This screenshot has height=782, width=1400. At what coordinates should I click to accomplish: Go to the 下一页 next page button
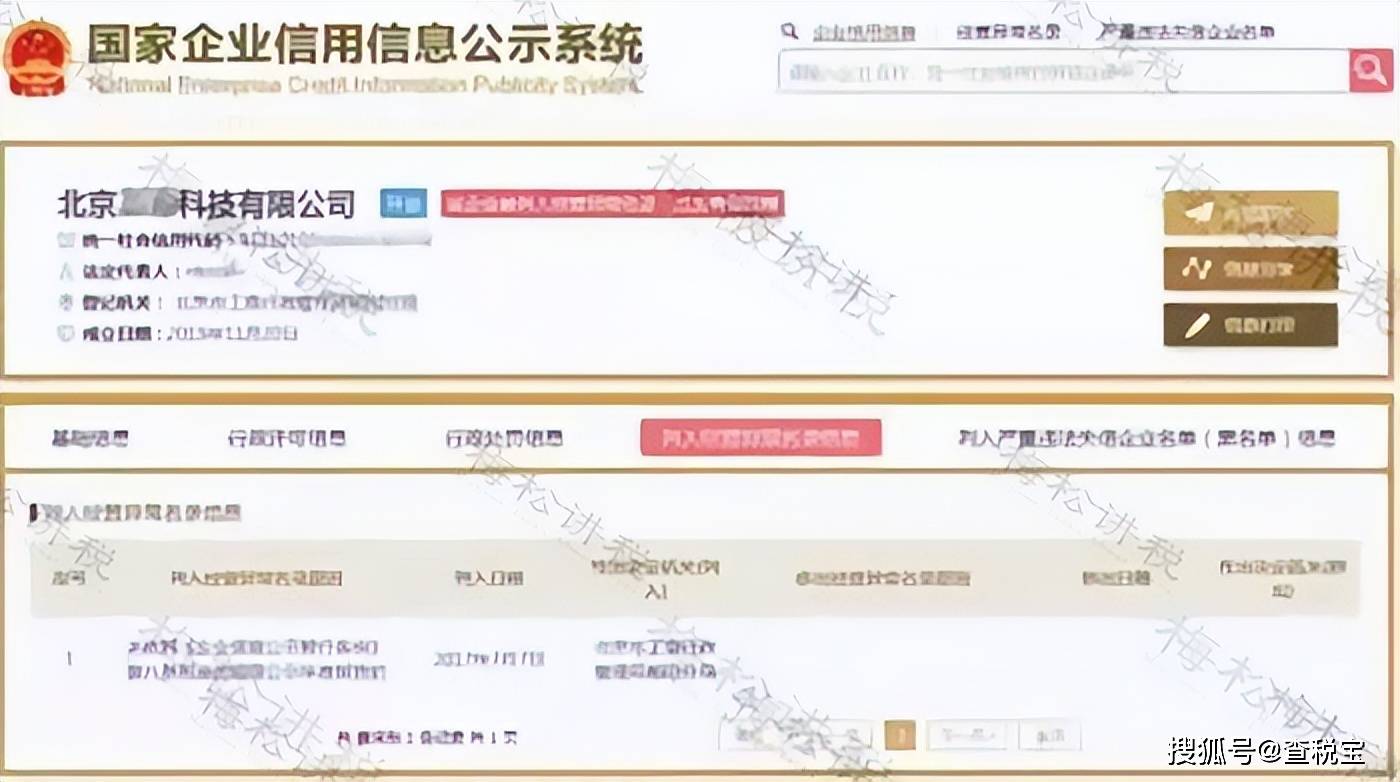[x=966, y=737]
